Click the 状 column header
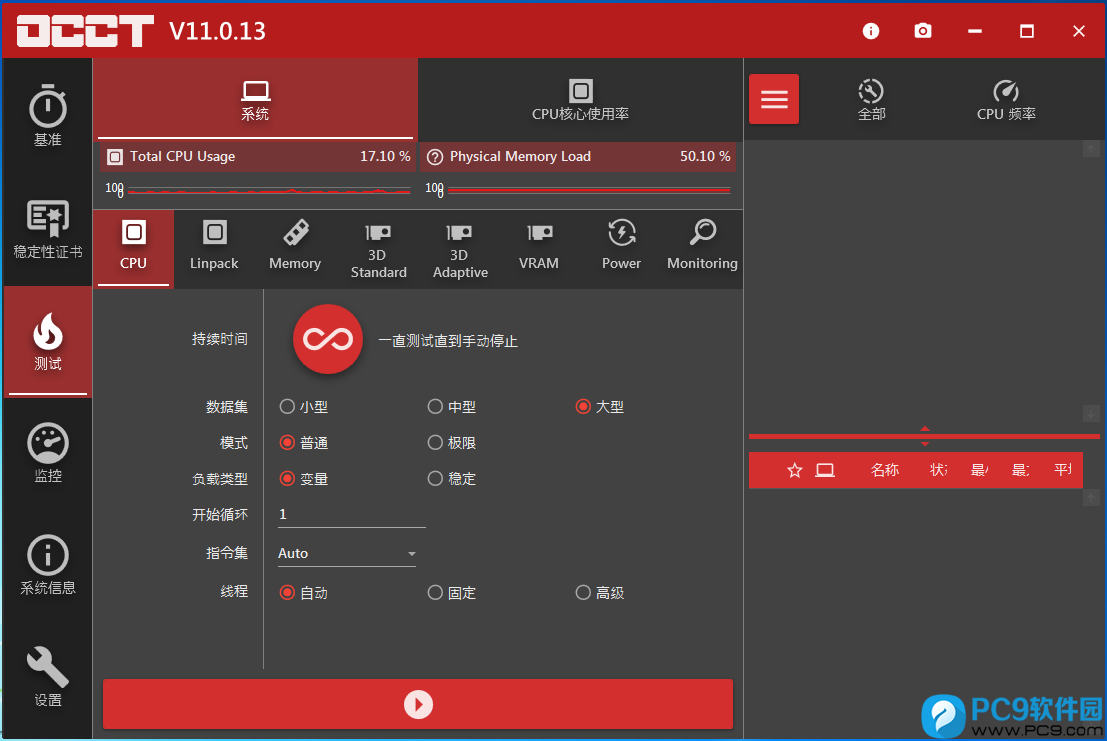 (x=938, y=470)
